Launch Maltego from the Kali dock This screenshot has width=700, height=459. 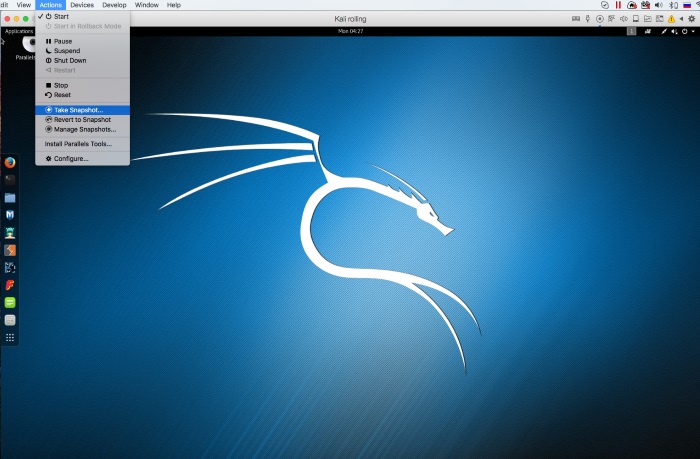click(x=10, y=267)
